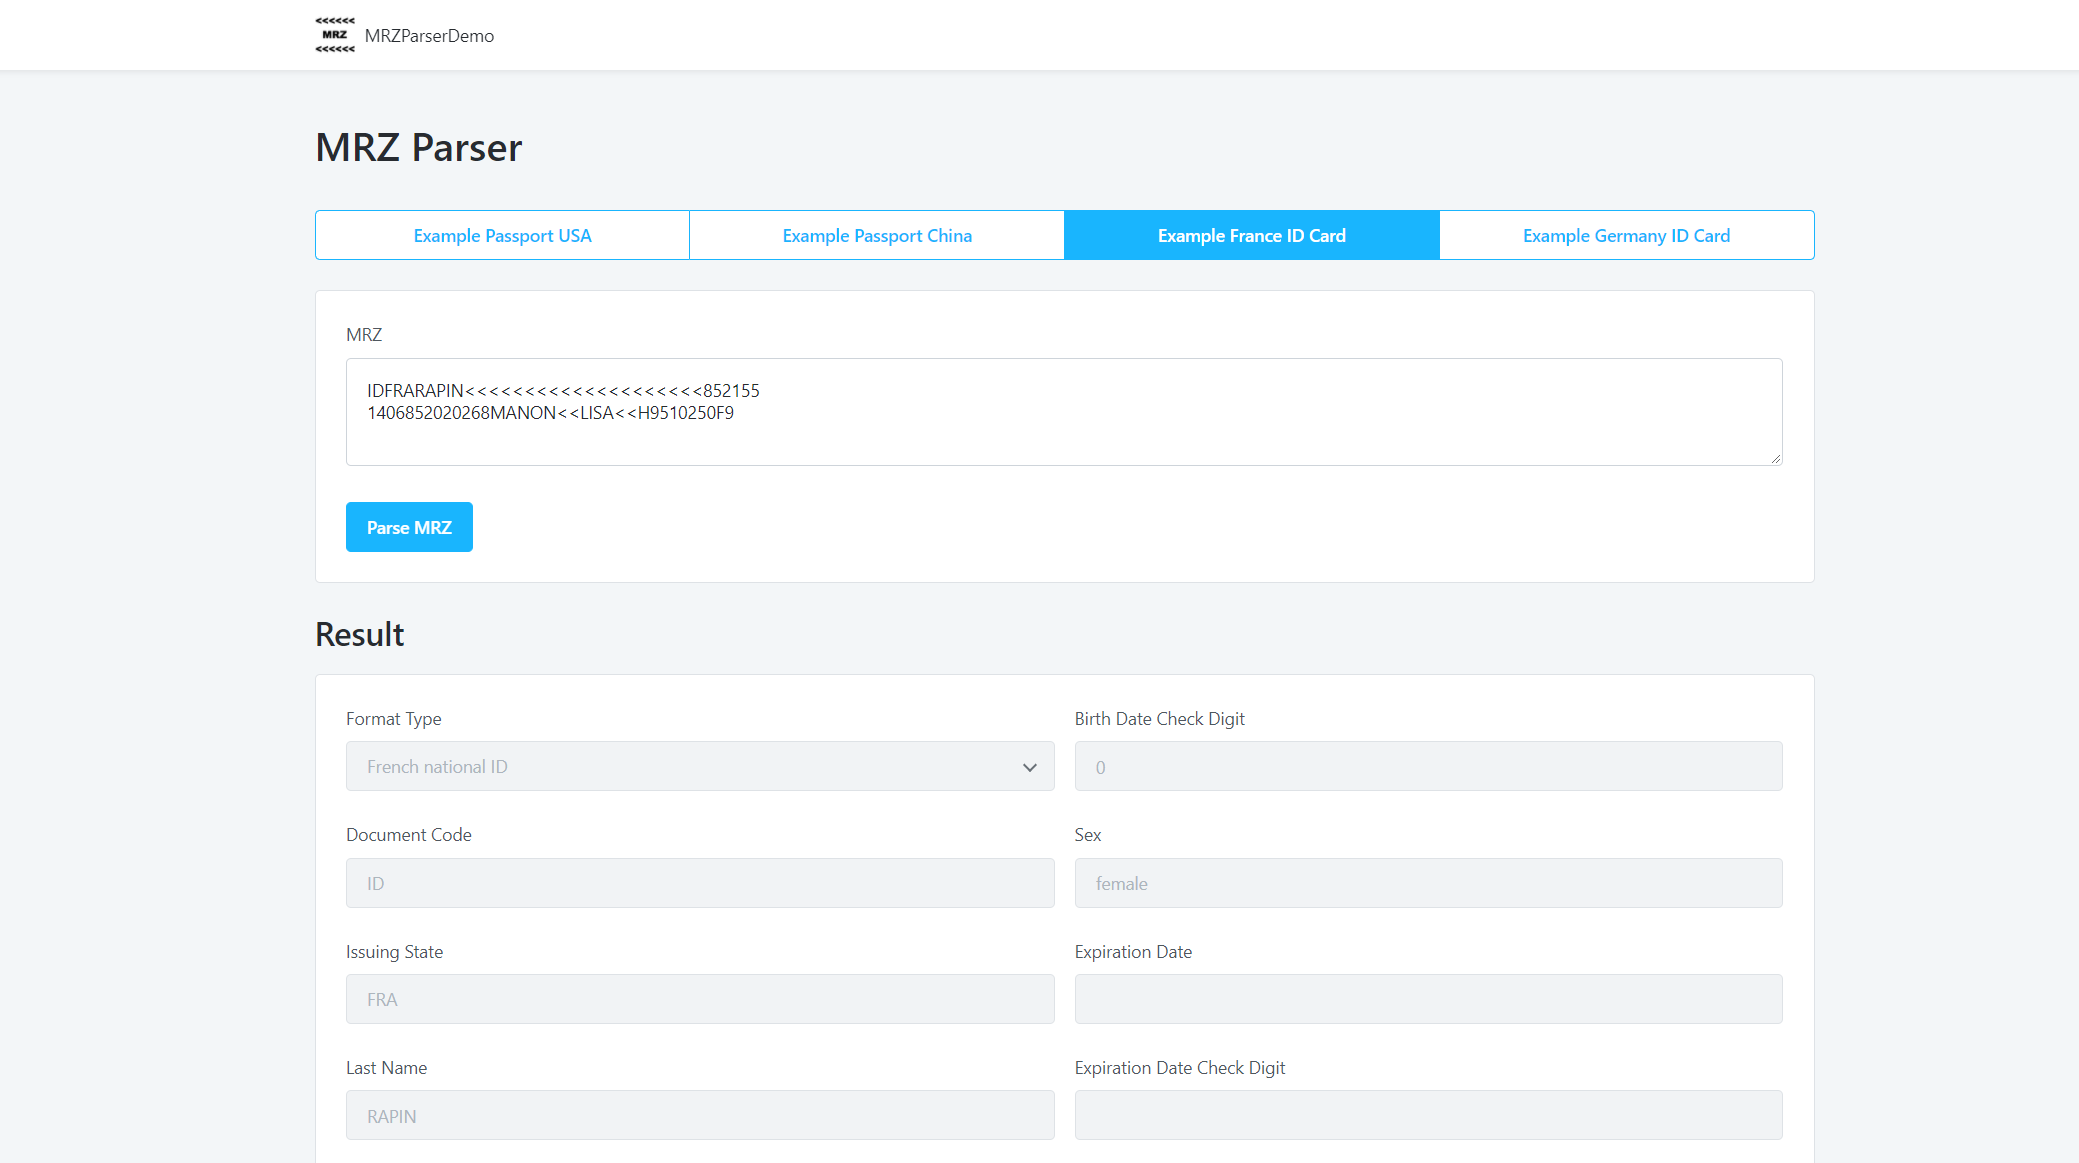The image size is (2079, 1163).
Task: Click the Issuing State field showing FRA
Action: tap(700, 999)
